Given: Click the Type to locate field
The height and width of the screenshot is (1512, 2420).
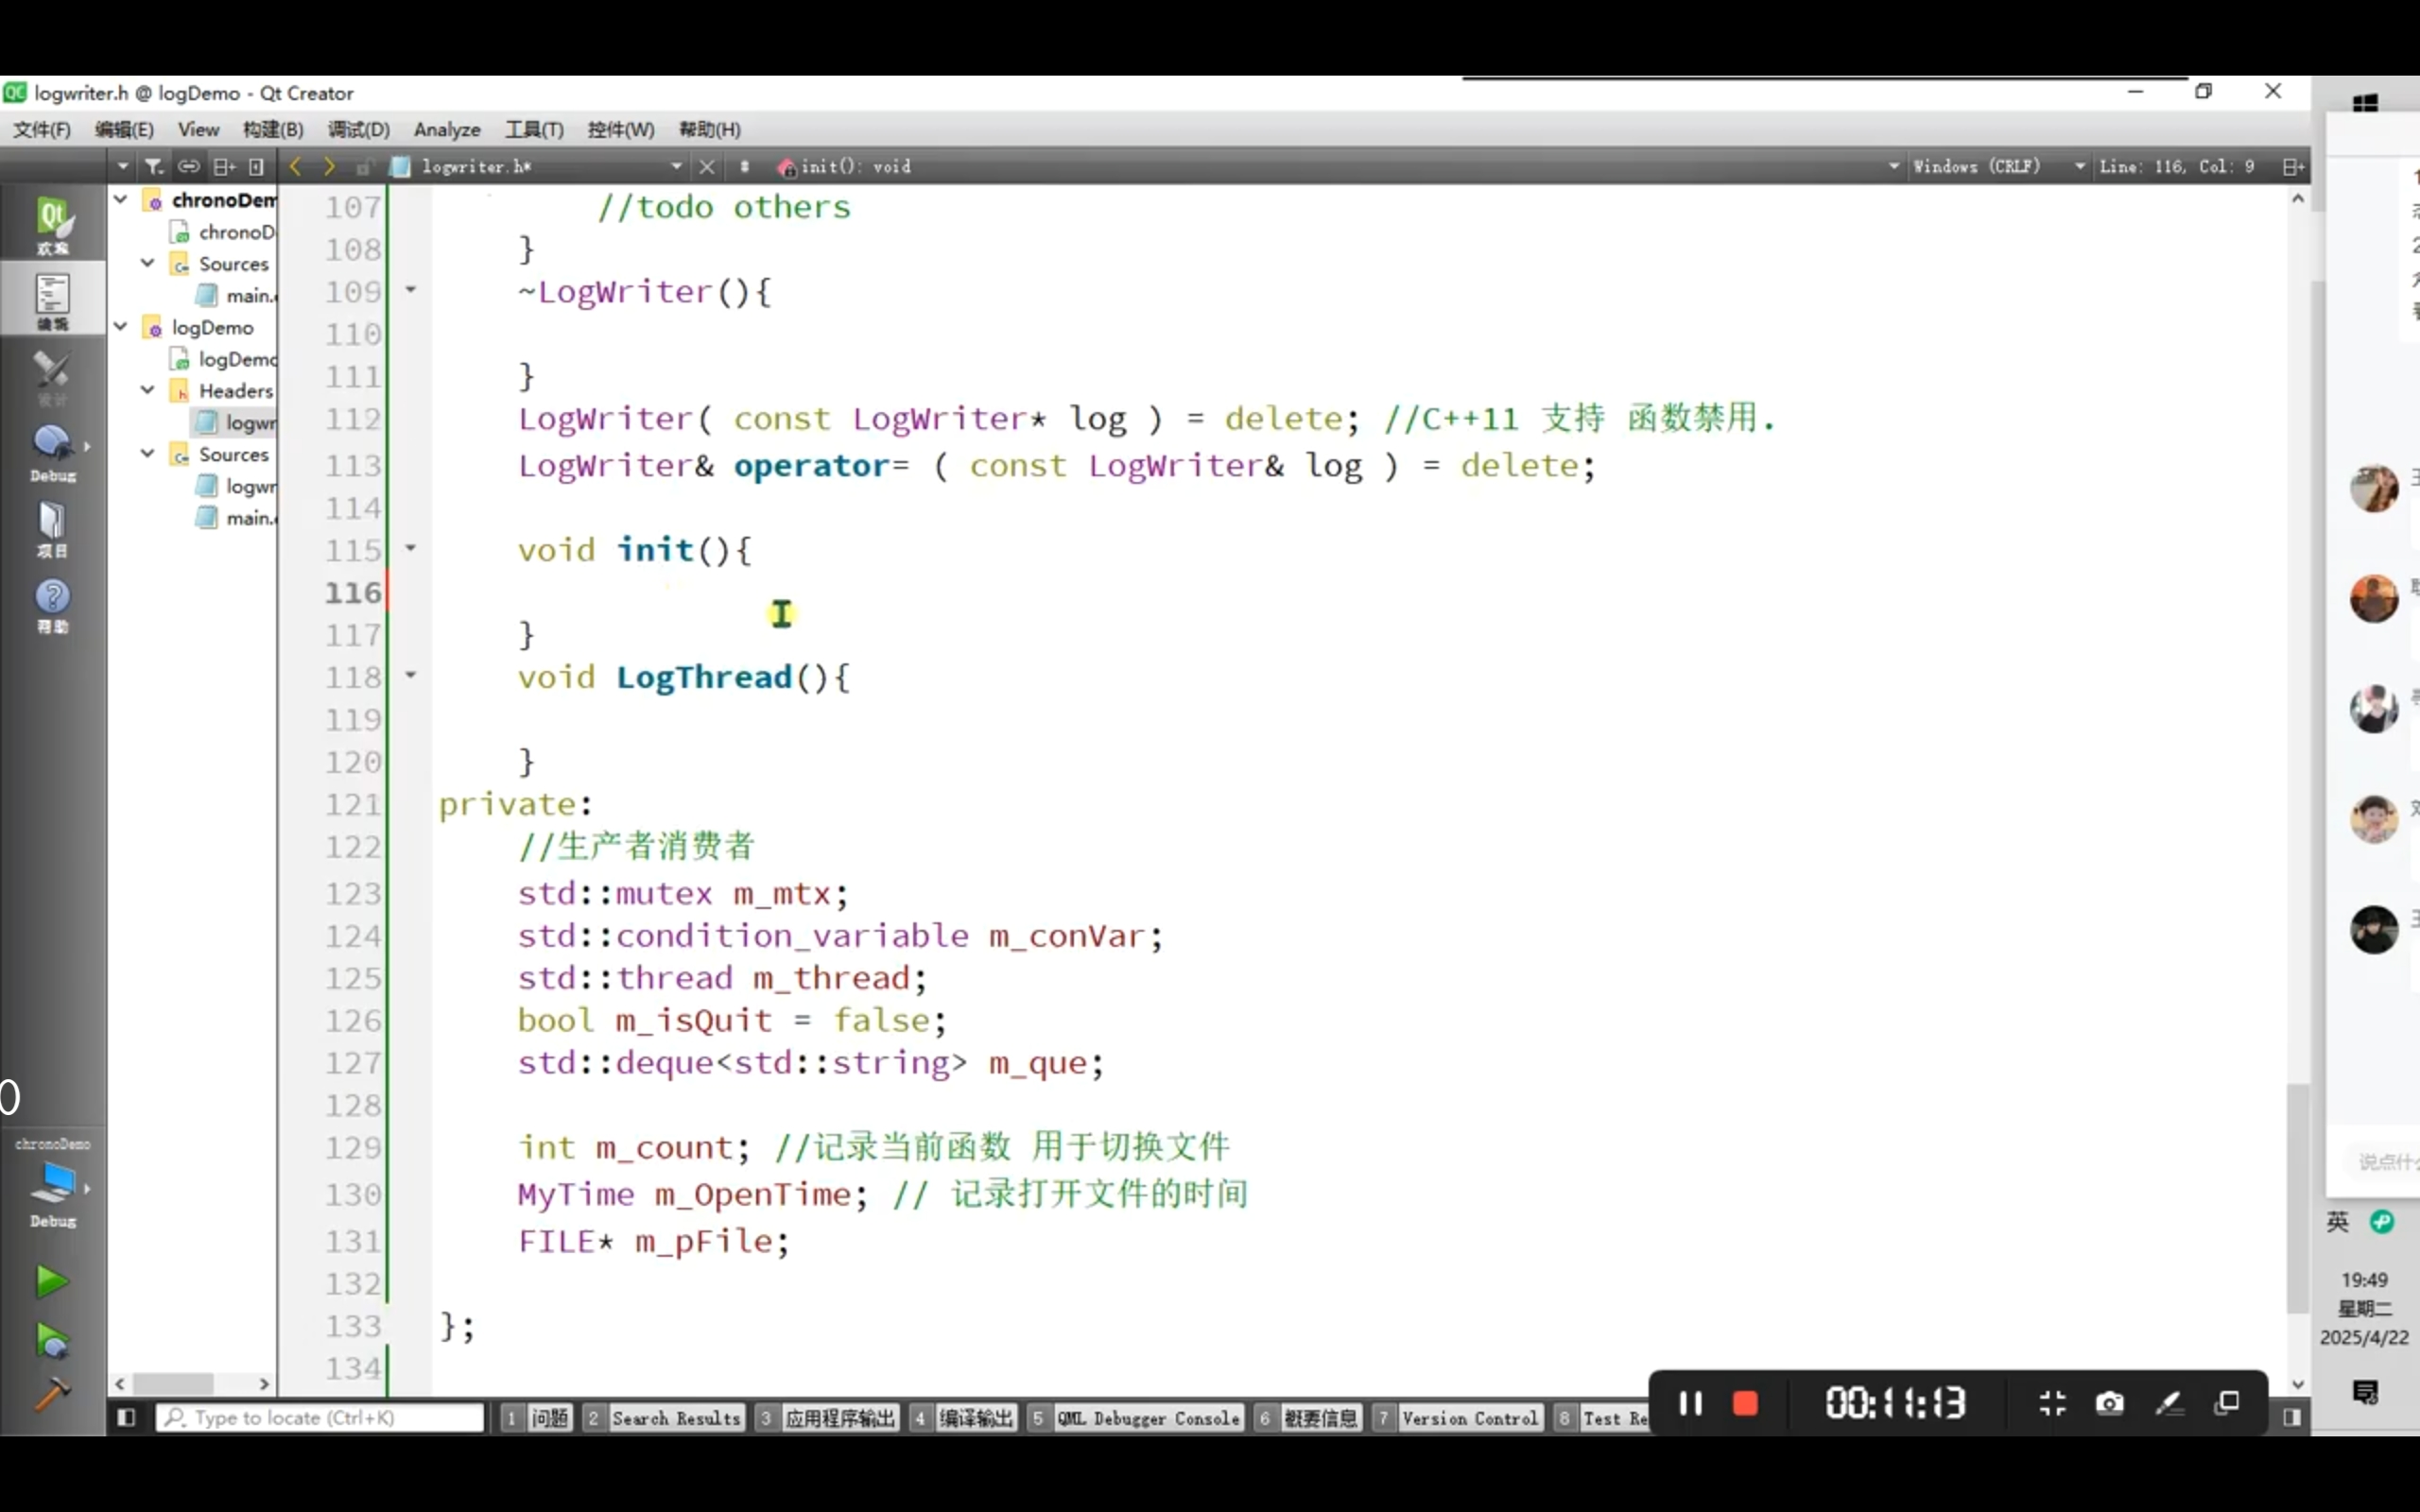Looking at the screenshot, I should (320, 1417).
